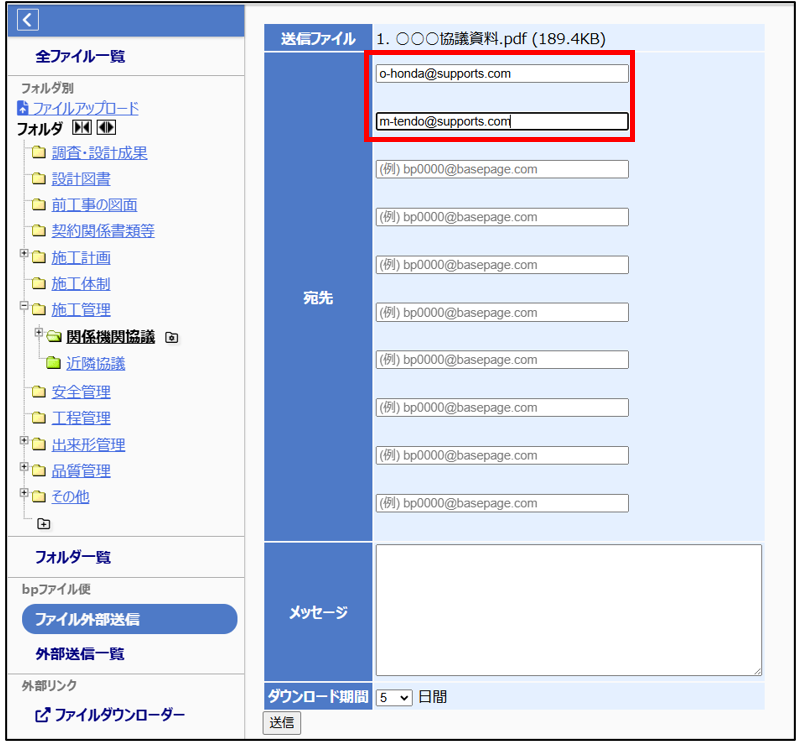Expand the 品質管理 folder tree node
Viewport: 805px width, 750px height.
(x=24, y=469)
